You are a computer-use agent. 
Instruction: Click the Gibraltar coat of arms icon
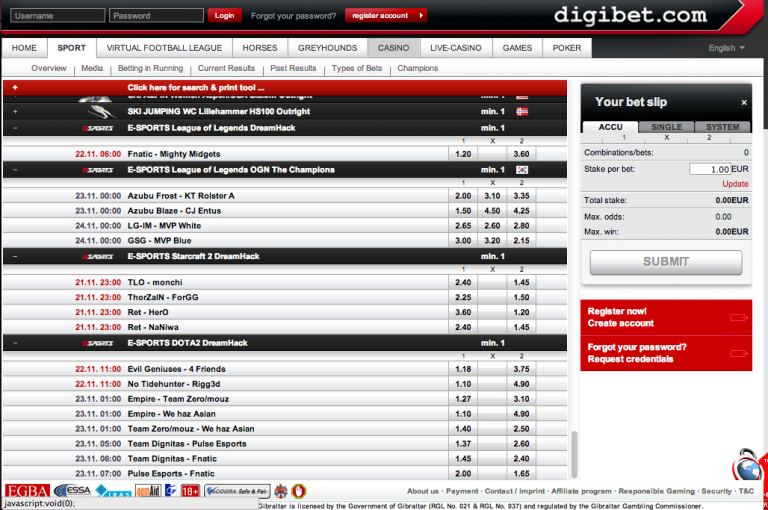(x=281, y=490)
